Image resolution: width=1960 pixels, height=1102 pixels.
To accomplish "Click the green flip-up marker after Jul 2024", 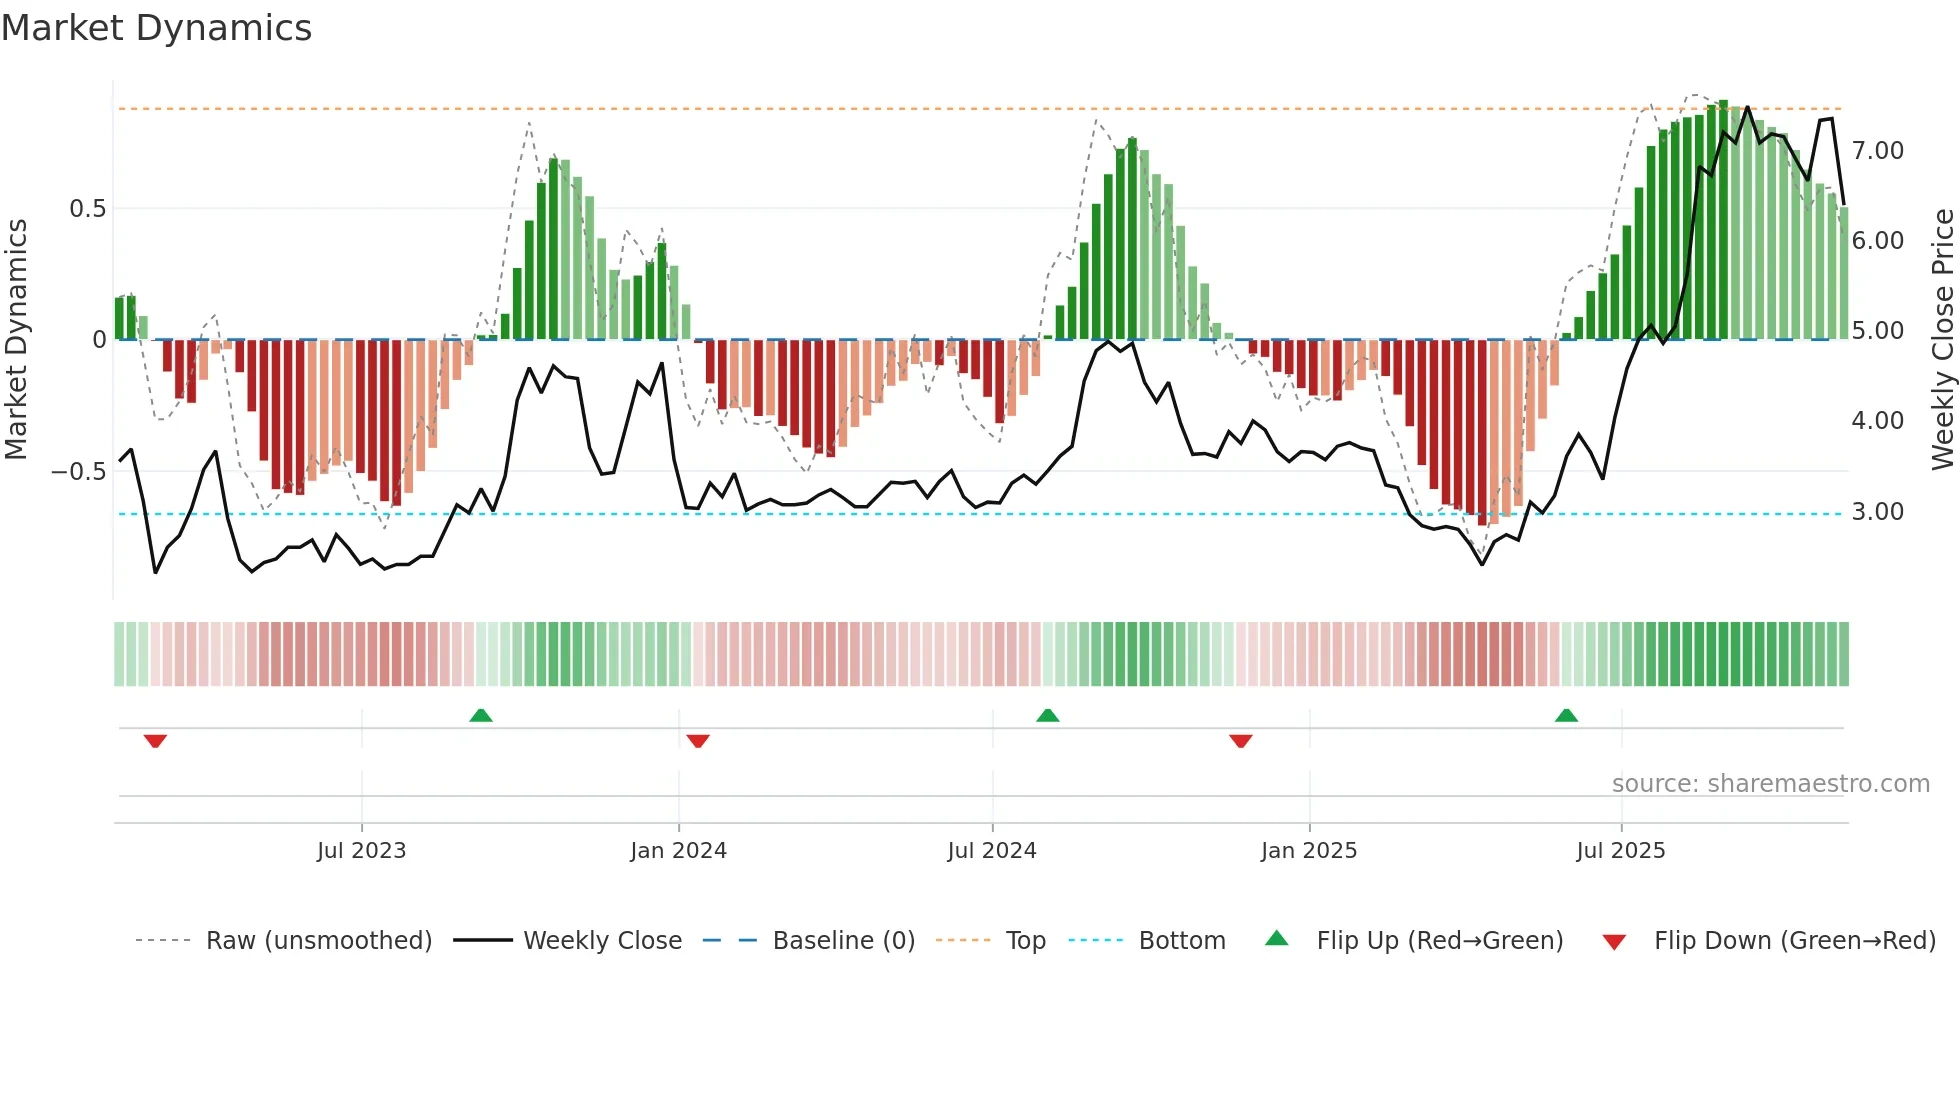I will click(1047, 715).
